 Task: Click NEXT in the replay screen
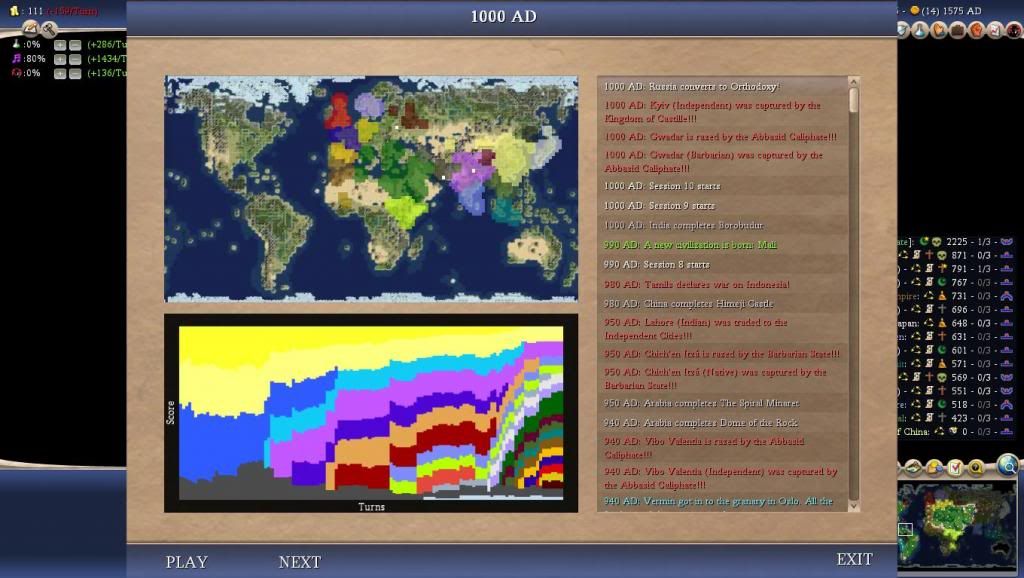tap(300, 562)
